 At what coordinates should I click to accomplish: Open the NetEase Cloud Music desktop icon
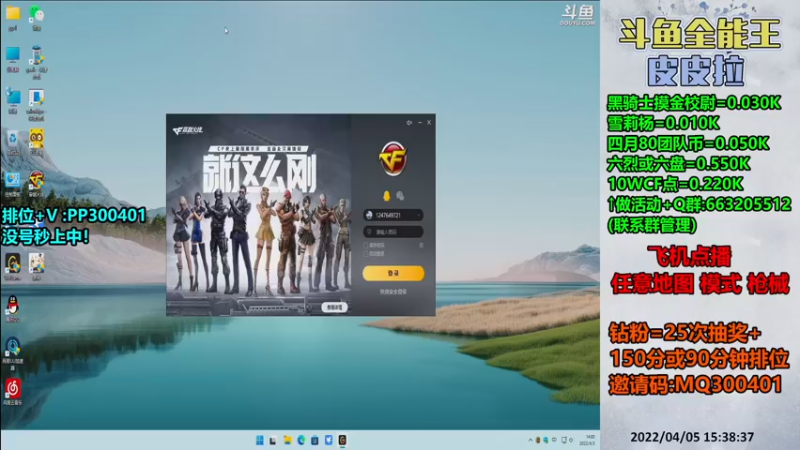[x=13, y=388]
